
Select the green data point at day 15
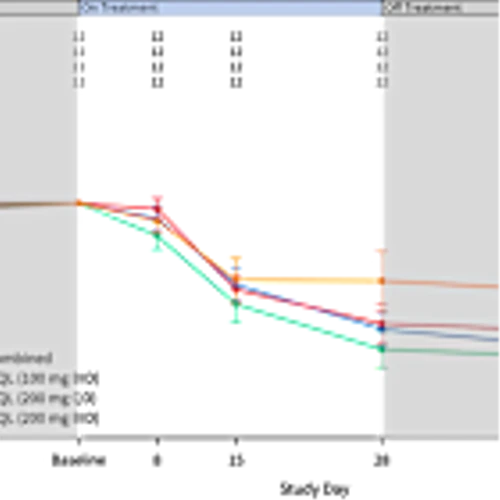tap(236, 303)
